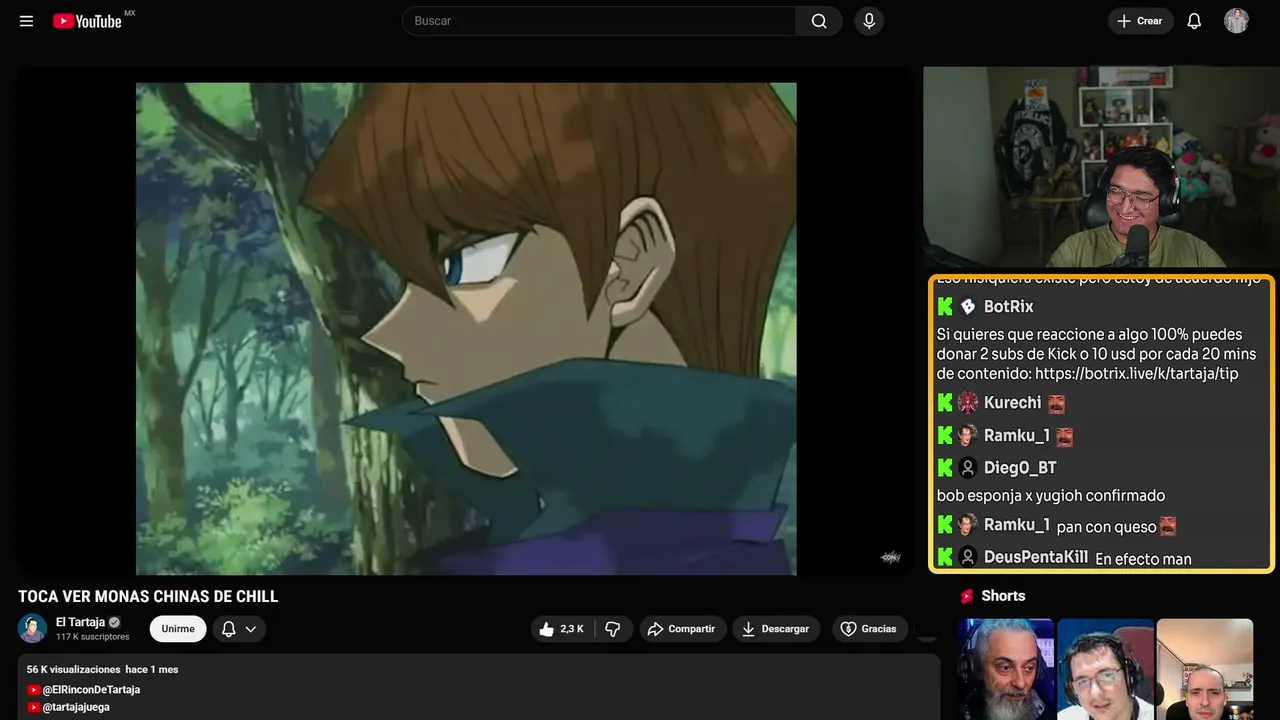Share the video with Compartir
Image resolution: width=1280 pixels, height=720 pixels.
tap(682, 629)
